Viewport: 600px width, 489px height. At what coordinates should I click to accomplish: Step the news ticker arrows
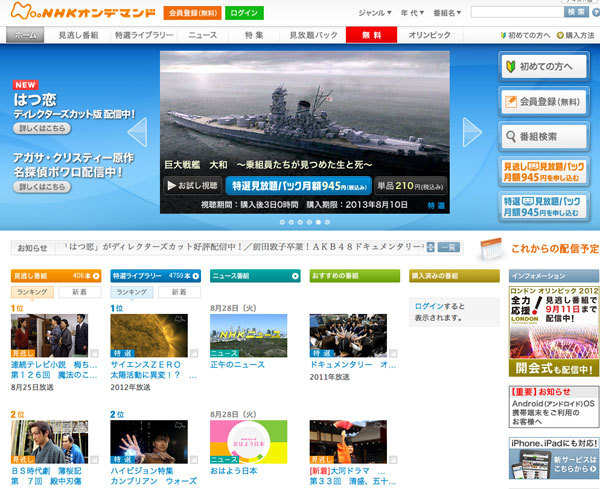click(430, 247)
